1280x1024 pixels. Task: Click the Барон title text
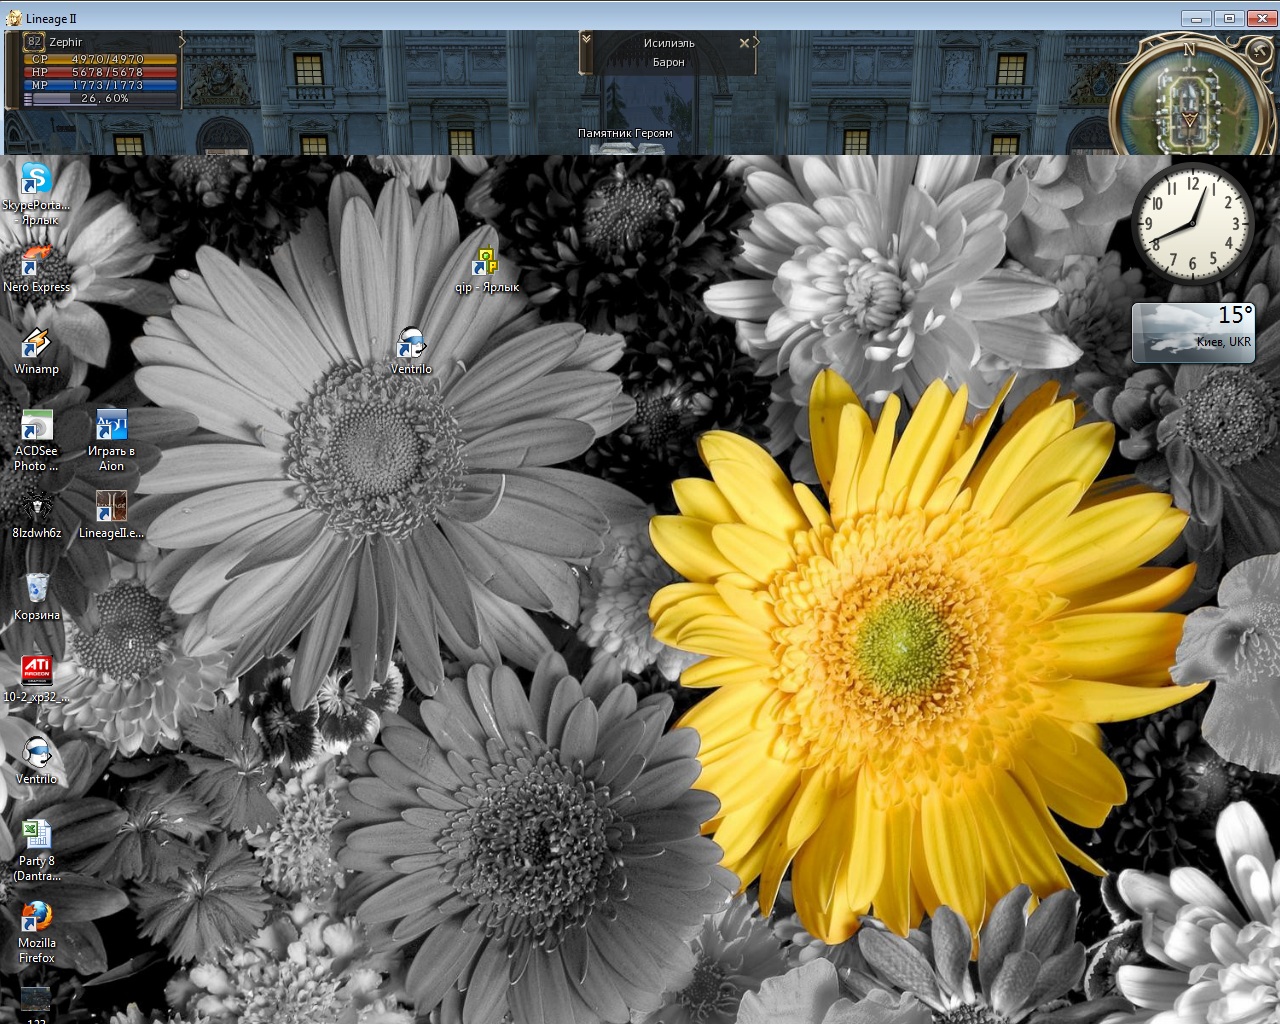pos(669,62)
